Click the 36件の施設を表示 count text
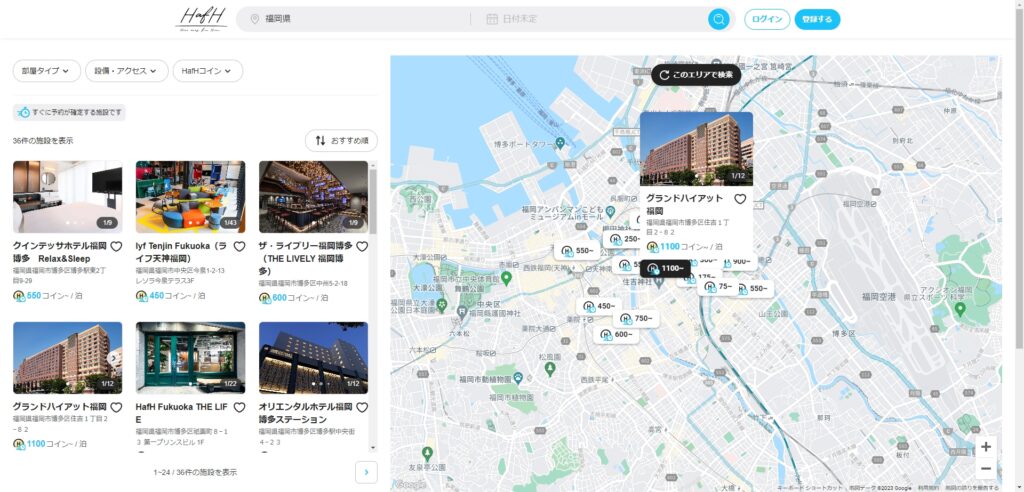 tap(43, 140)
